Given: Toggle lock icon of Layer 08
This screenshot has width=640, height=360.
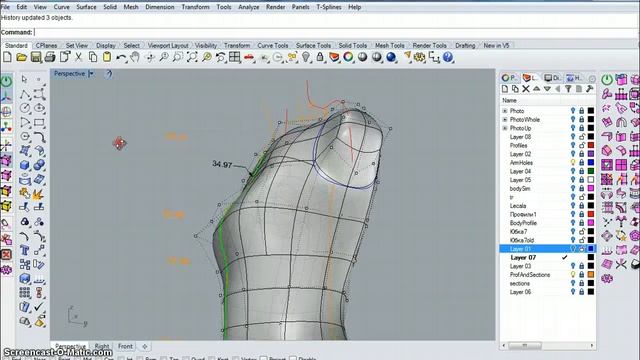Looking at the screenshot, I should coord(582,137).
